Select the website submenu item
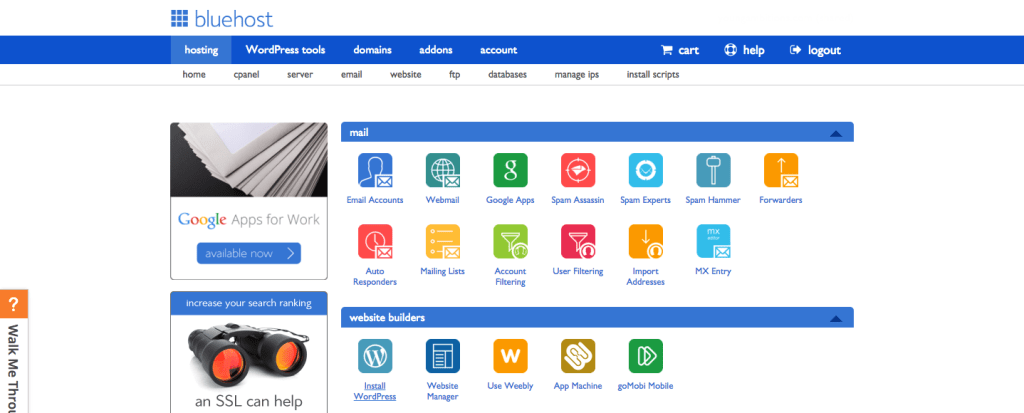The height and width of the screenshot is (413, 1024). click(x=406, y=74)
